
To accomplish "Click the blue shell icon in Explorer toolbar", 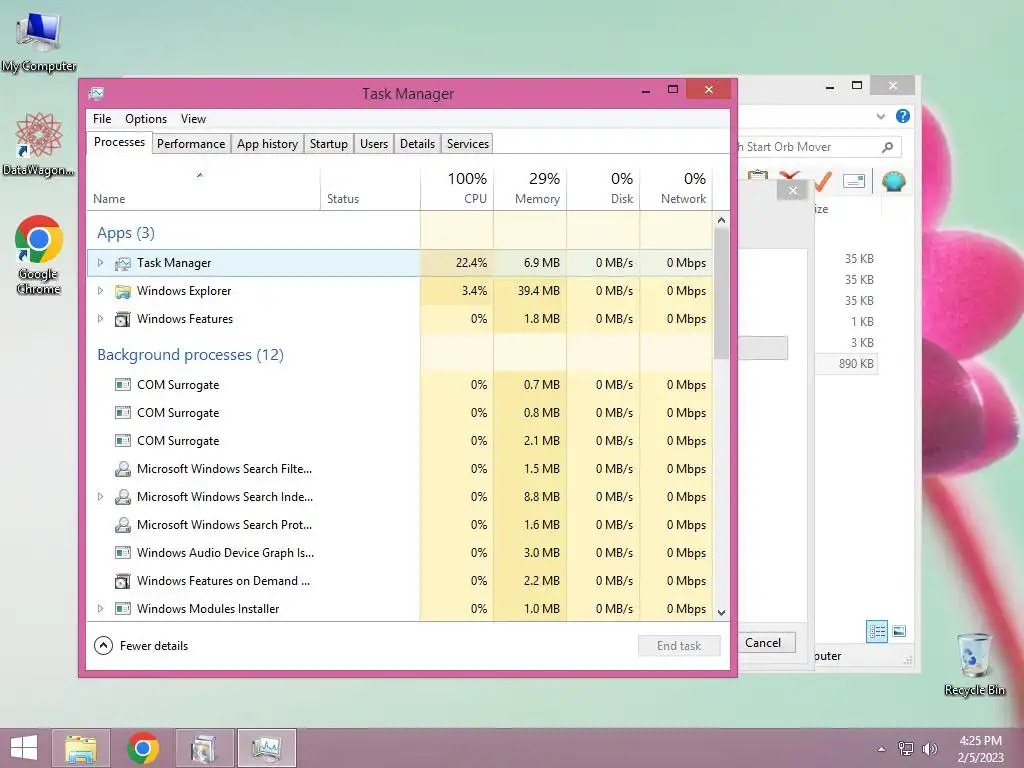I will tap(893, 181).
